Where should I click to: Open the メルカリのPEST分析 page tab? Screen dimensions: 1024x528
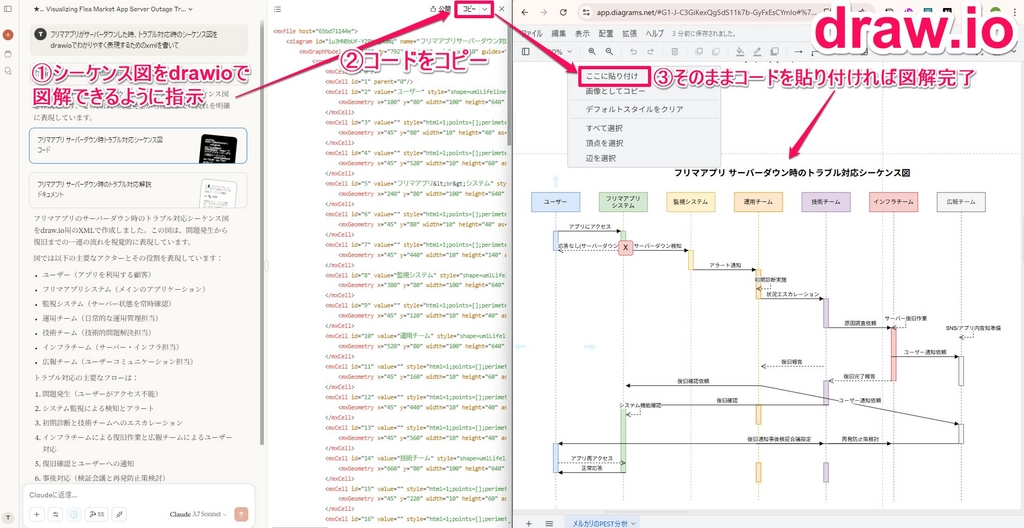[x=603, y=522]
